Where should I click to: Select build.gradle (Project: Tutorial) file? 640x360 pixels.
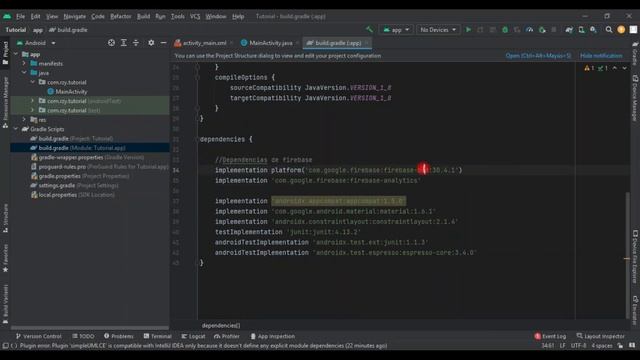72,139
